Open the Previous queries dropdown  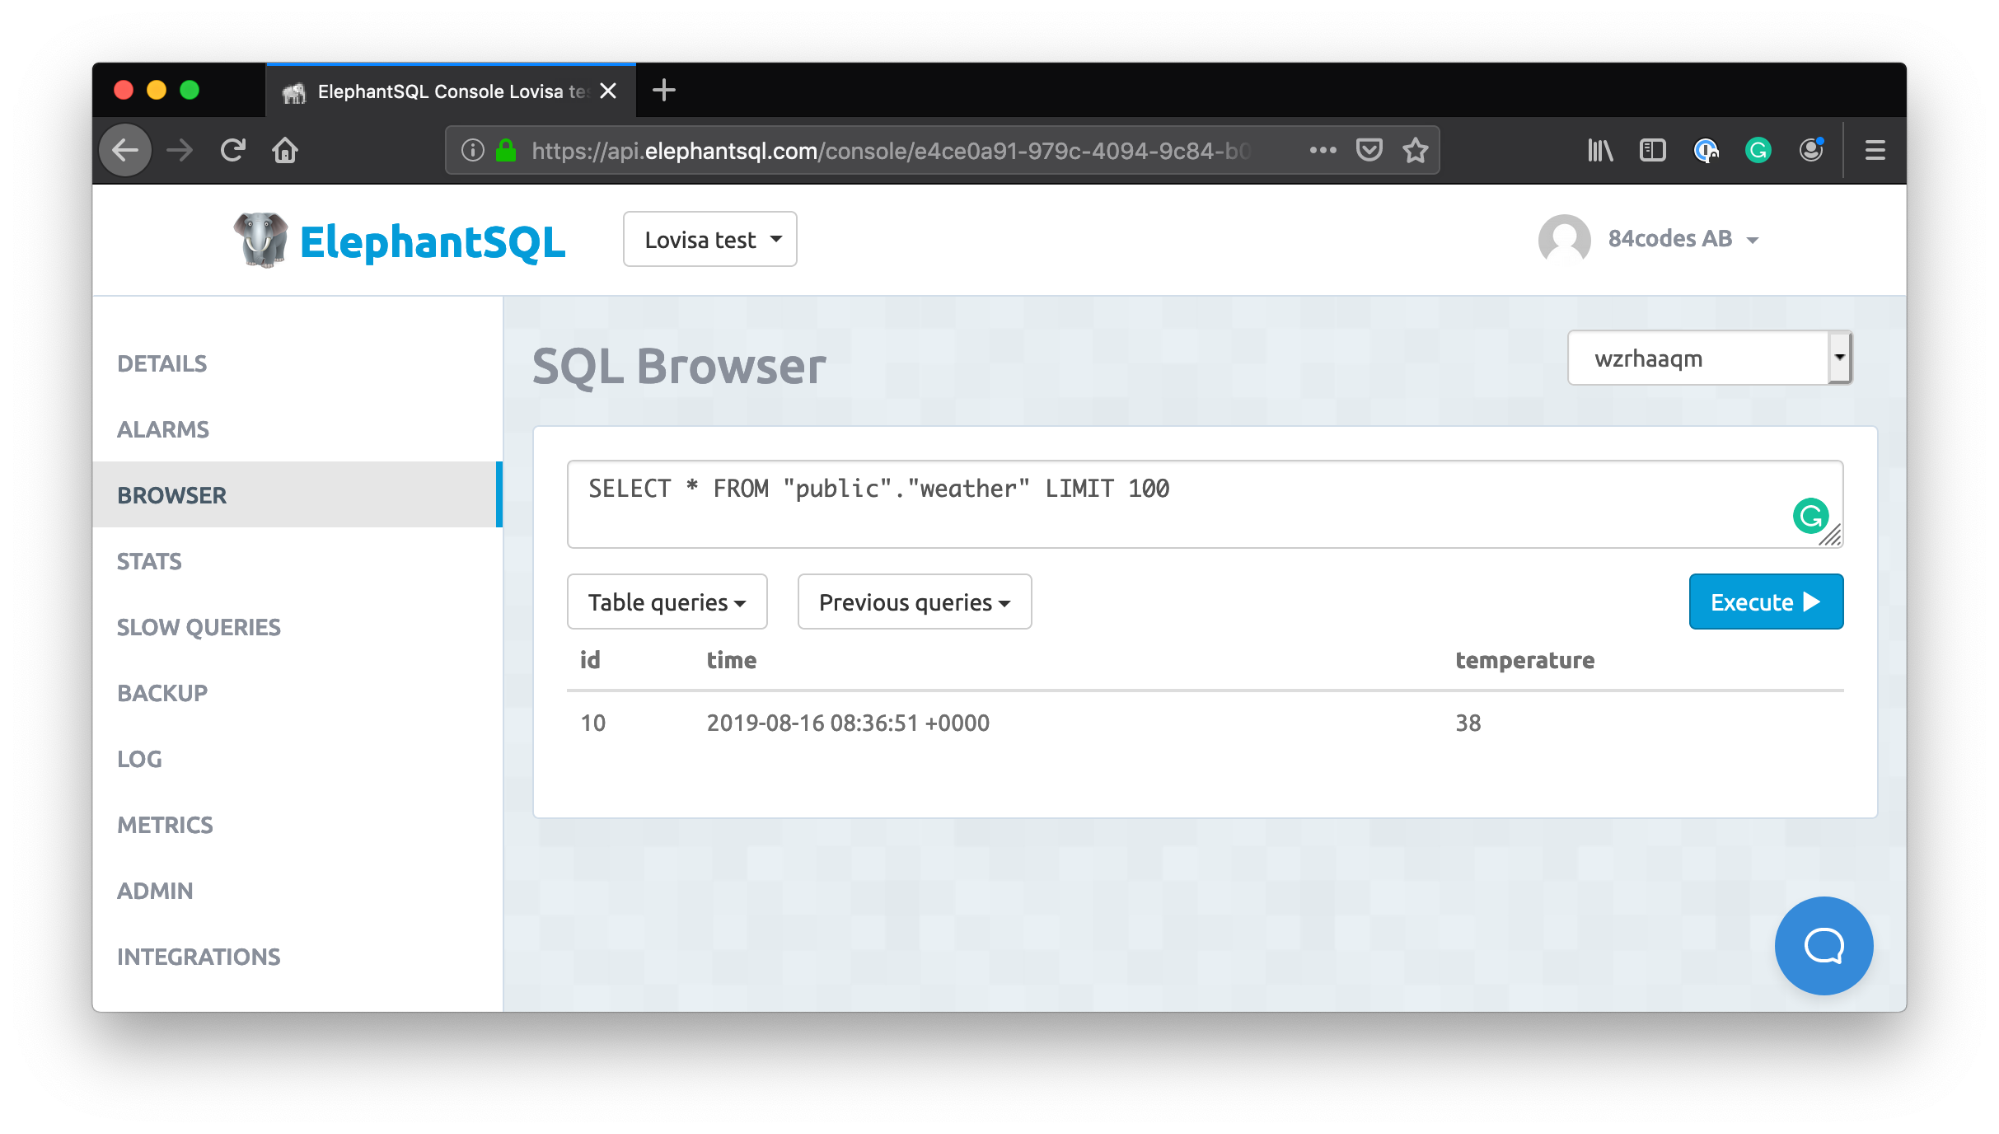pos(914,602)
